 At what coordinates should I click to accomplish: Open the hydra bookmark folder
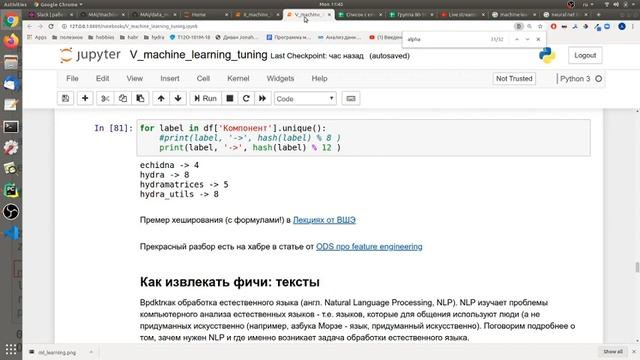coord(154,37)
